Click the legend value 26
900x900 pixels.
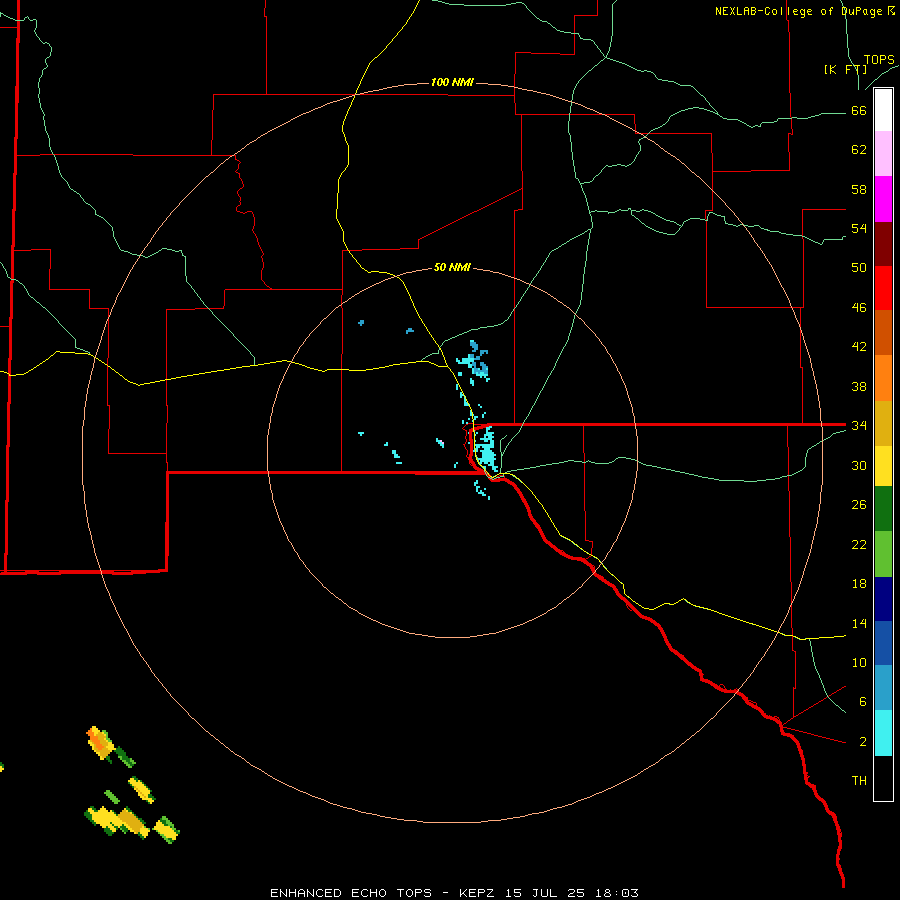coord(859,505)
